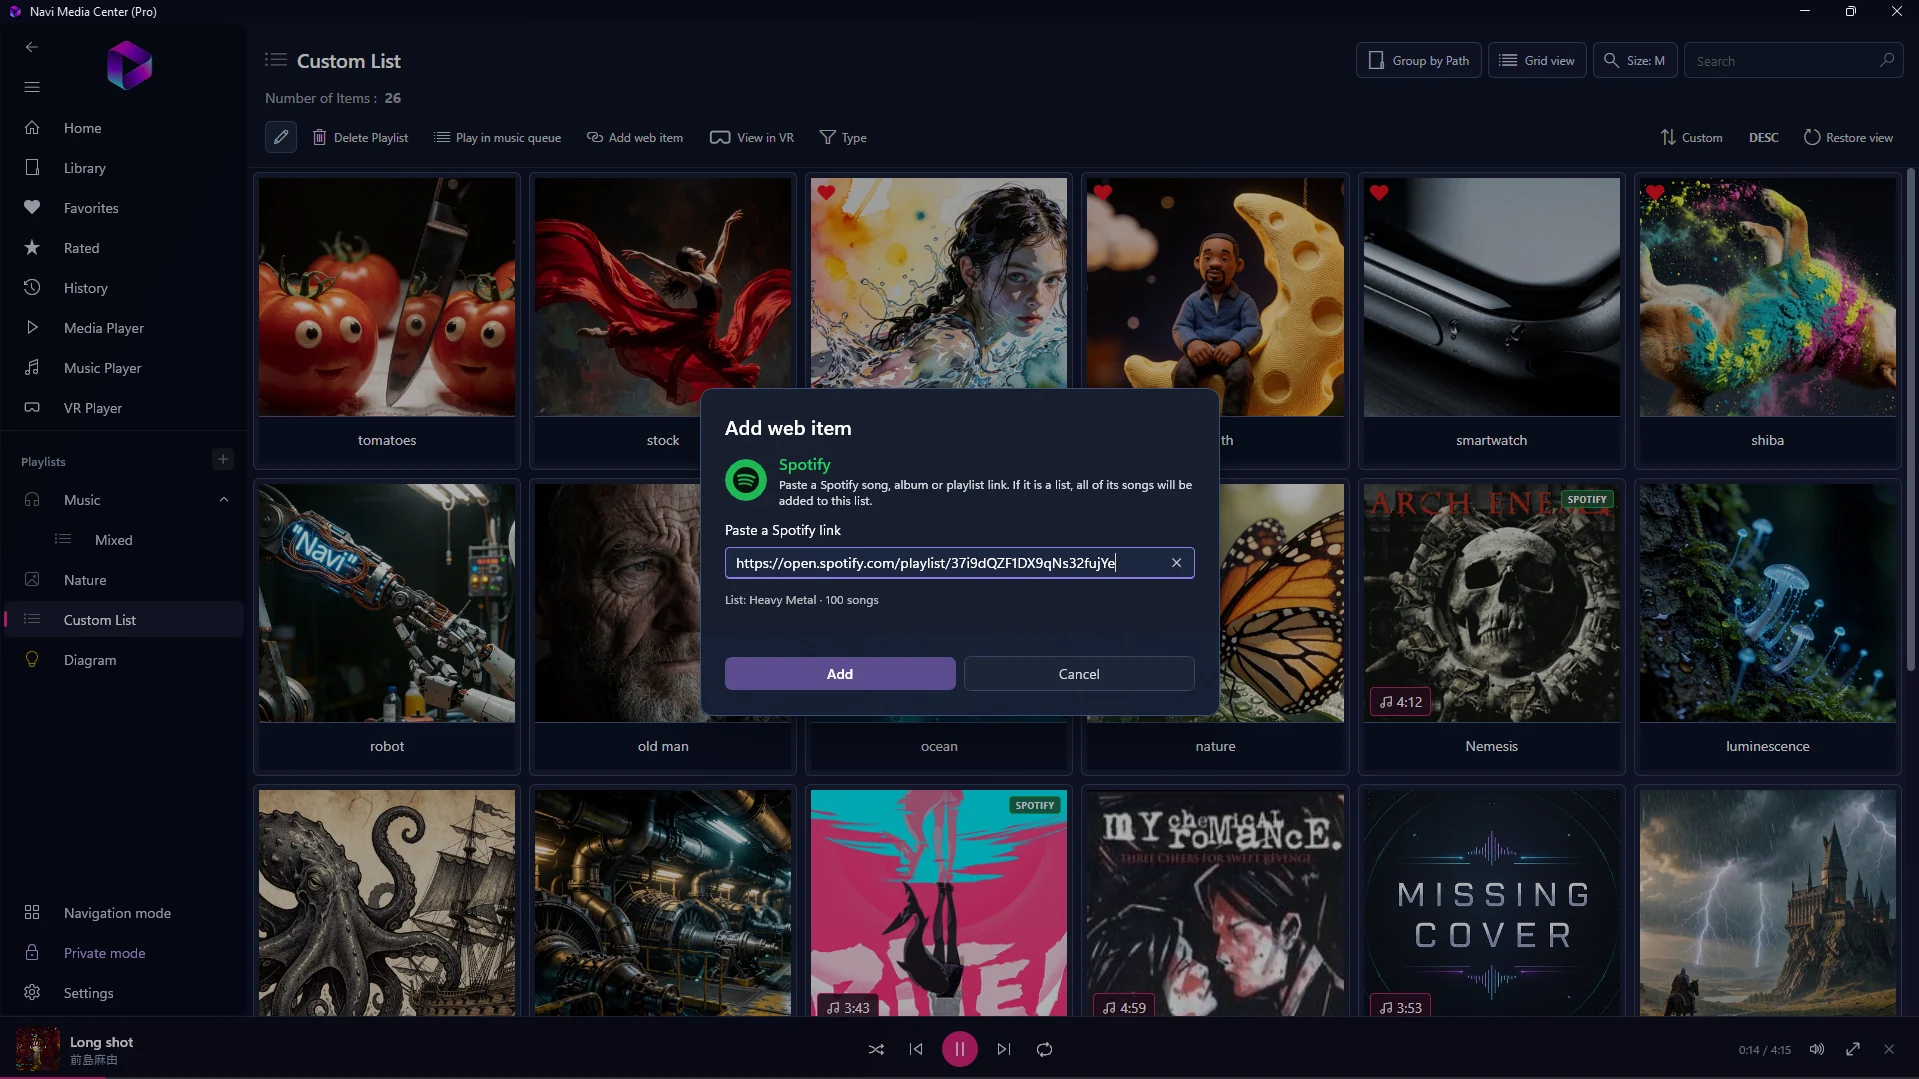The width and height of the screenshot is (1919, 1079).
Task: Open the Rated section
Action: pyautogui.click(x=123, y=248)
